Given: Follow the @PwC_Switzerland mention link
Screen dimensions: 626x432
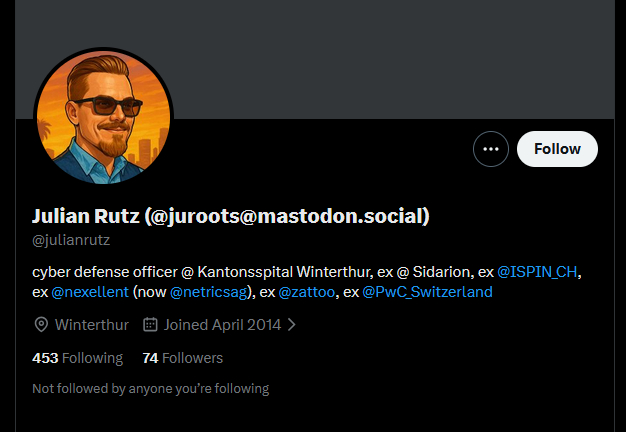Looking at the screenshot, I should click(427, 292).
